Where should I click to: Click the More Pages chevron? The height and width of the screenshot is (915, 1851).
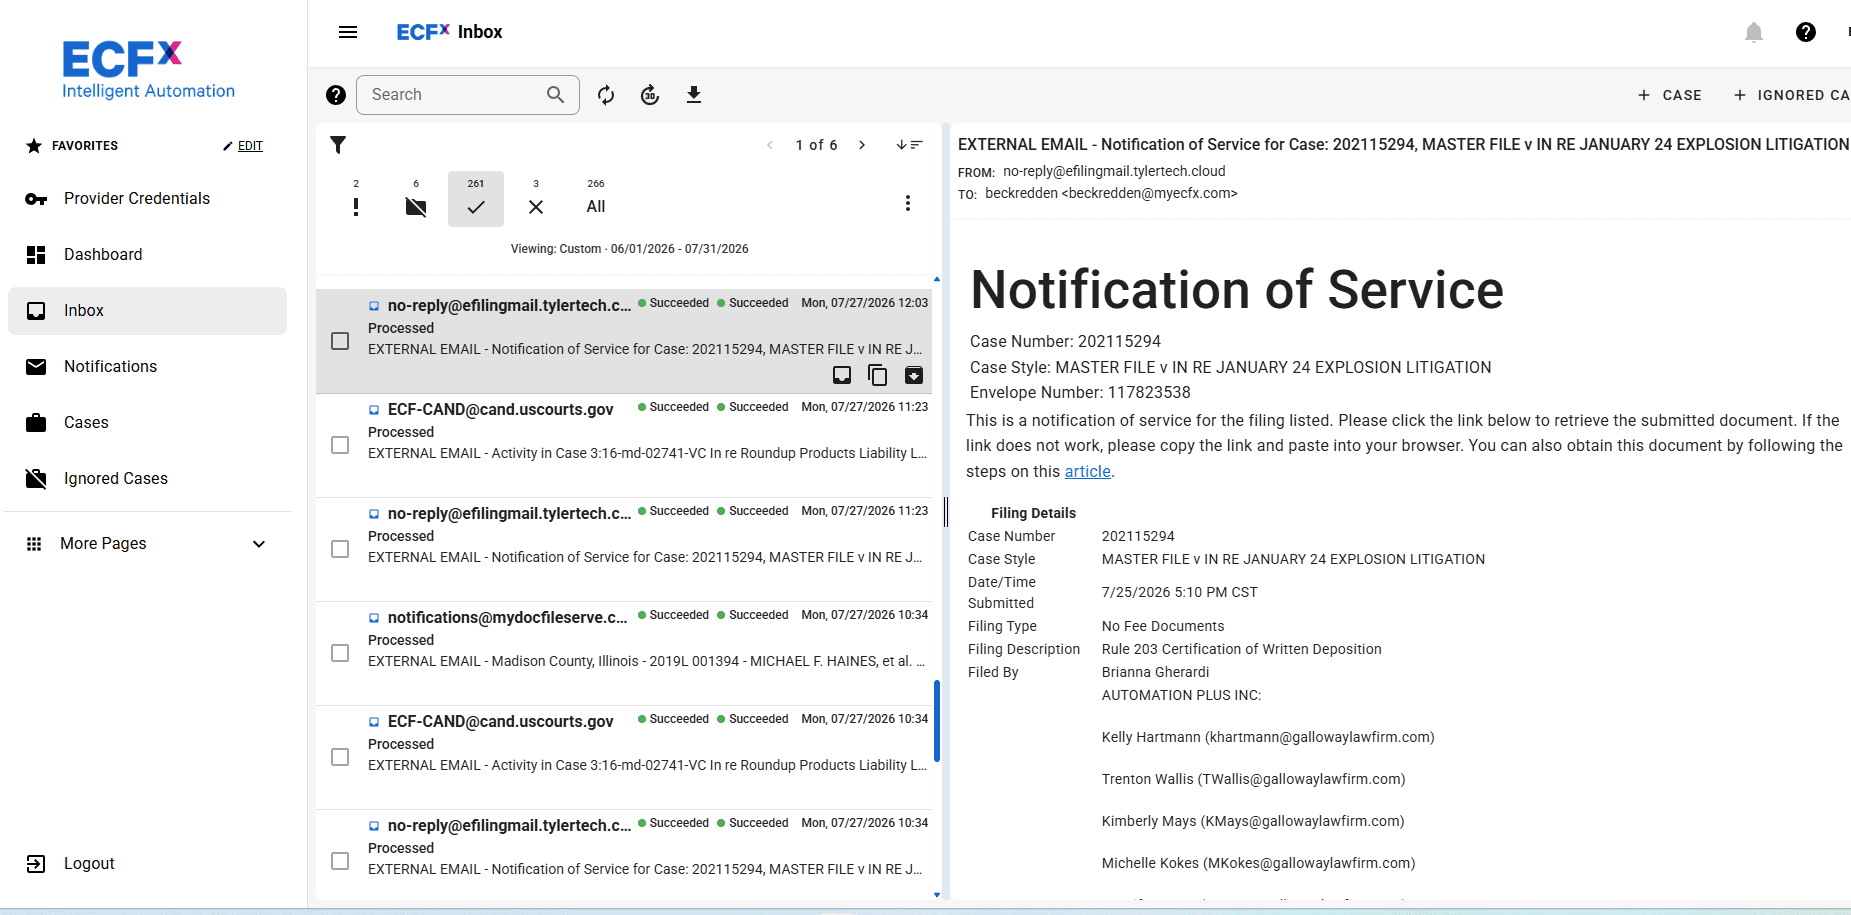pos(259,544)
